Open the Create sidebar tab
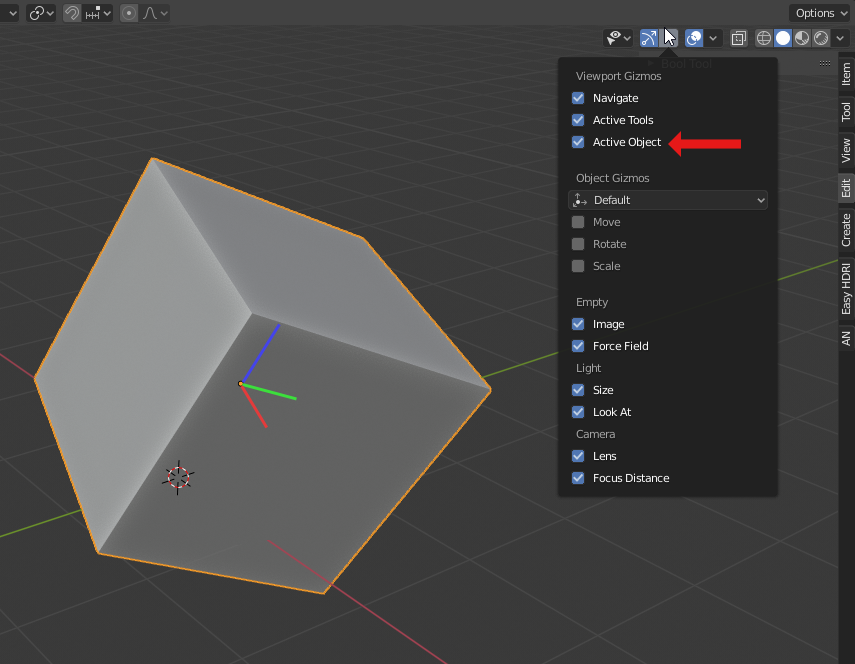Viewport: 855px width, 664px height. point(846,230)
